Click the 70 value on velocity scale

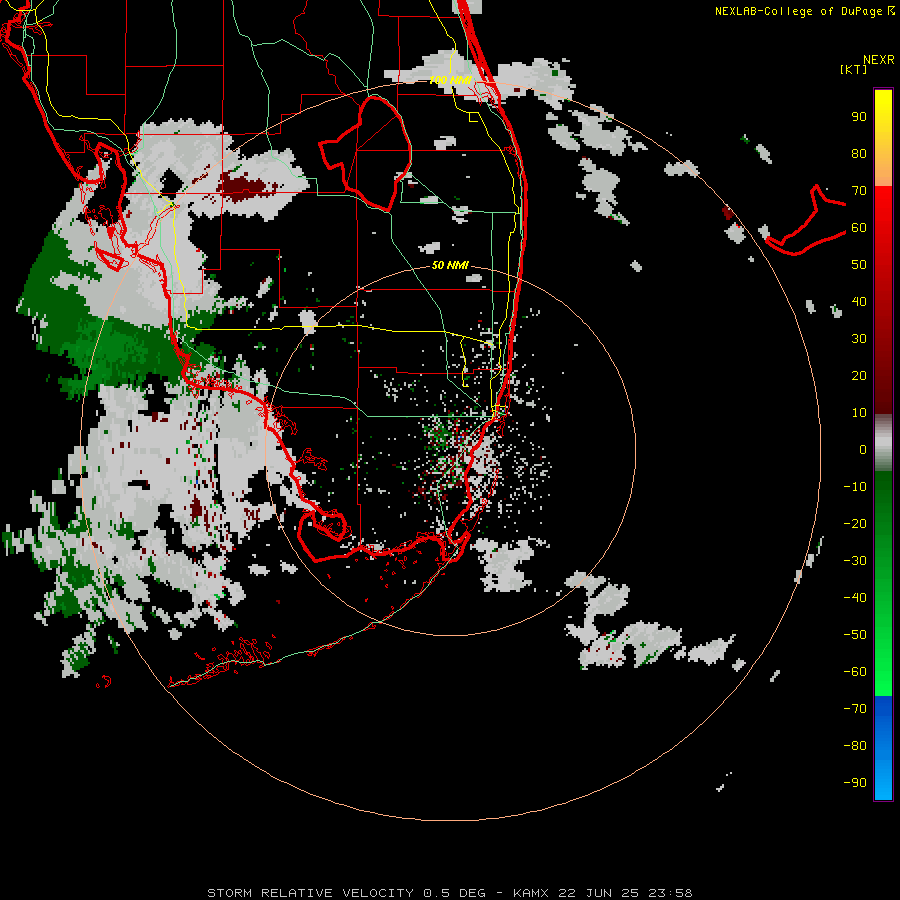(x=859, y=191)
